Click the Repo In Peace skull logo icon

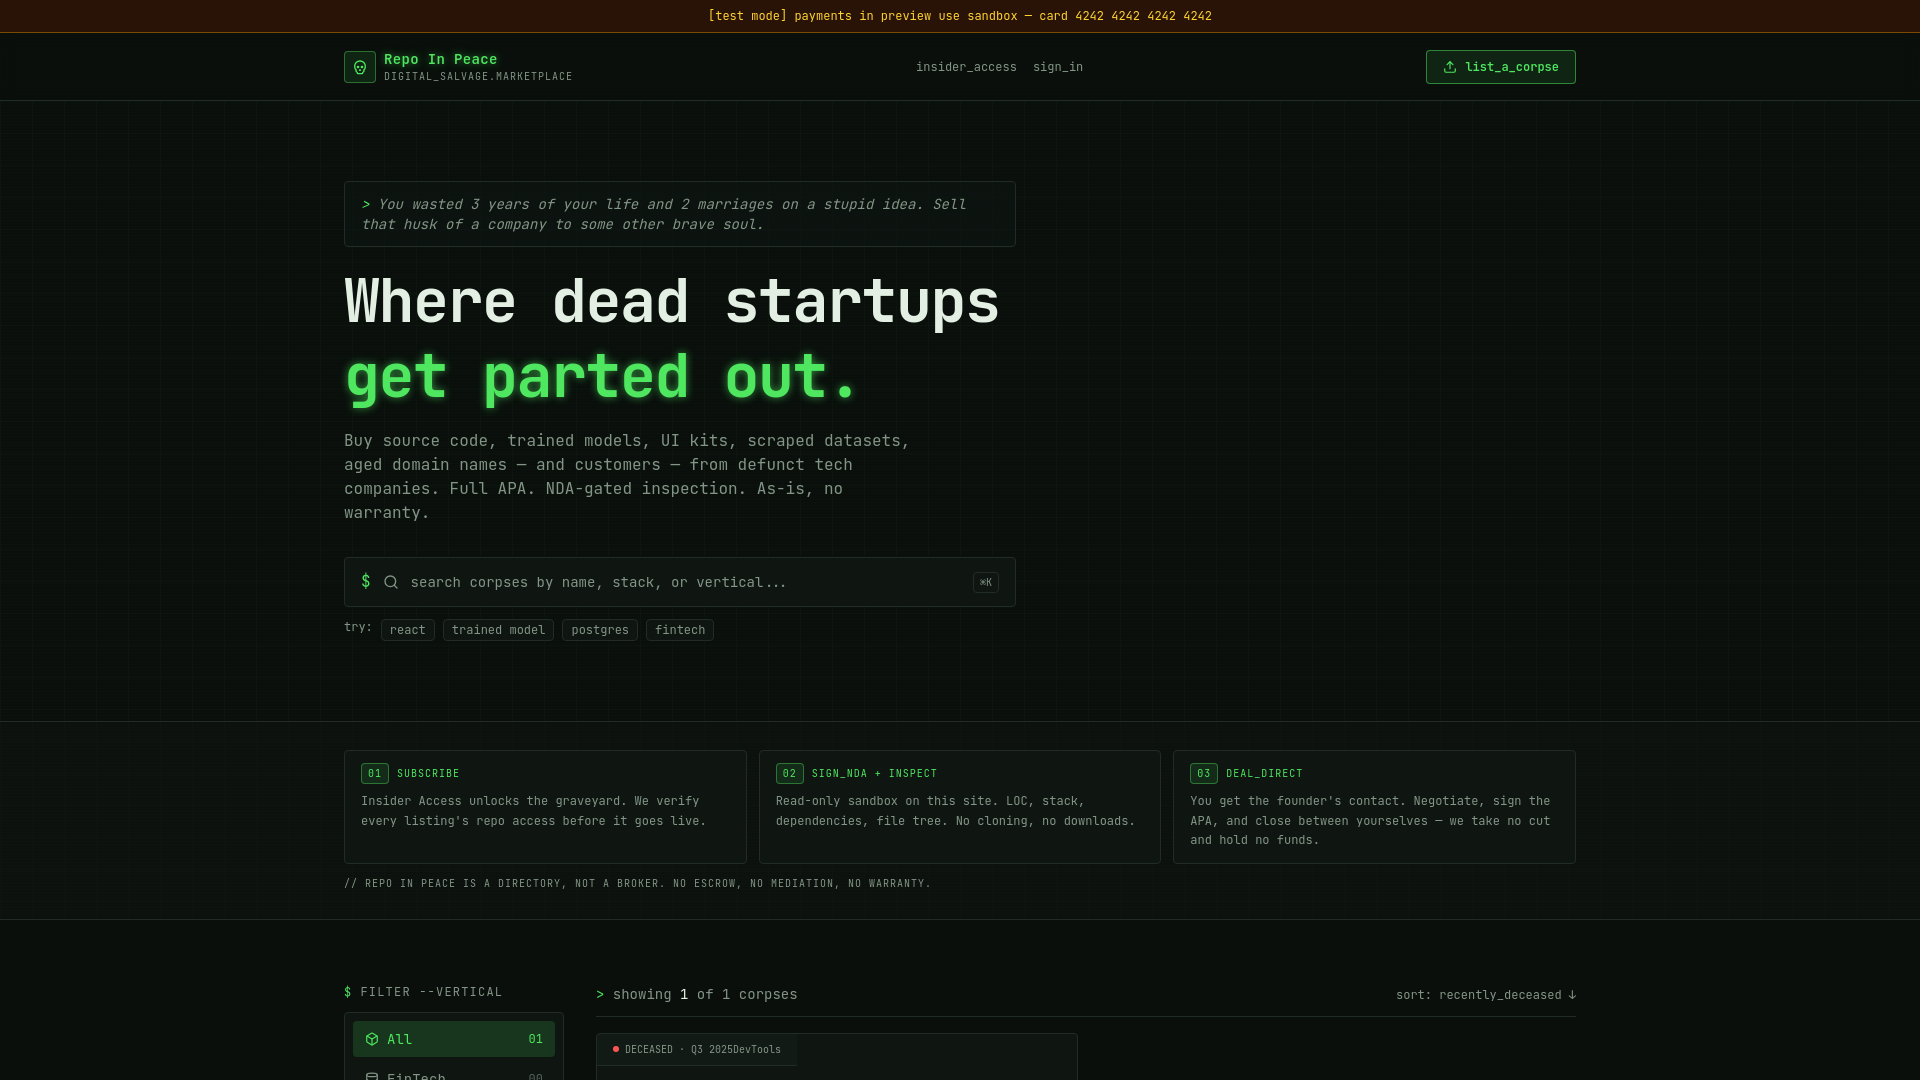(x=360, y=67)
